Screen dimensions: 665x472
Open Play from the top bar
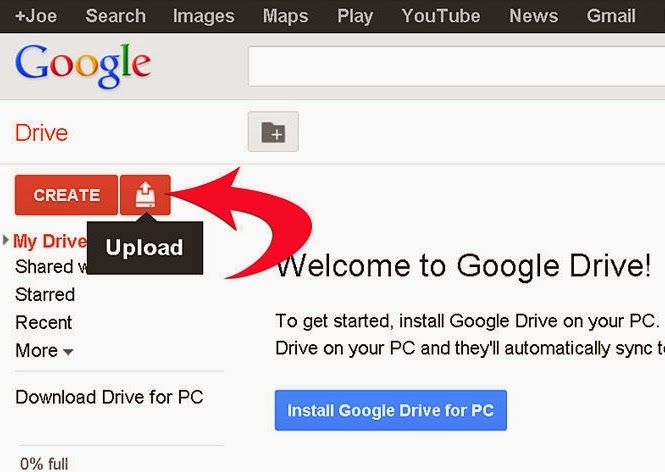click(x=355, y=16)
